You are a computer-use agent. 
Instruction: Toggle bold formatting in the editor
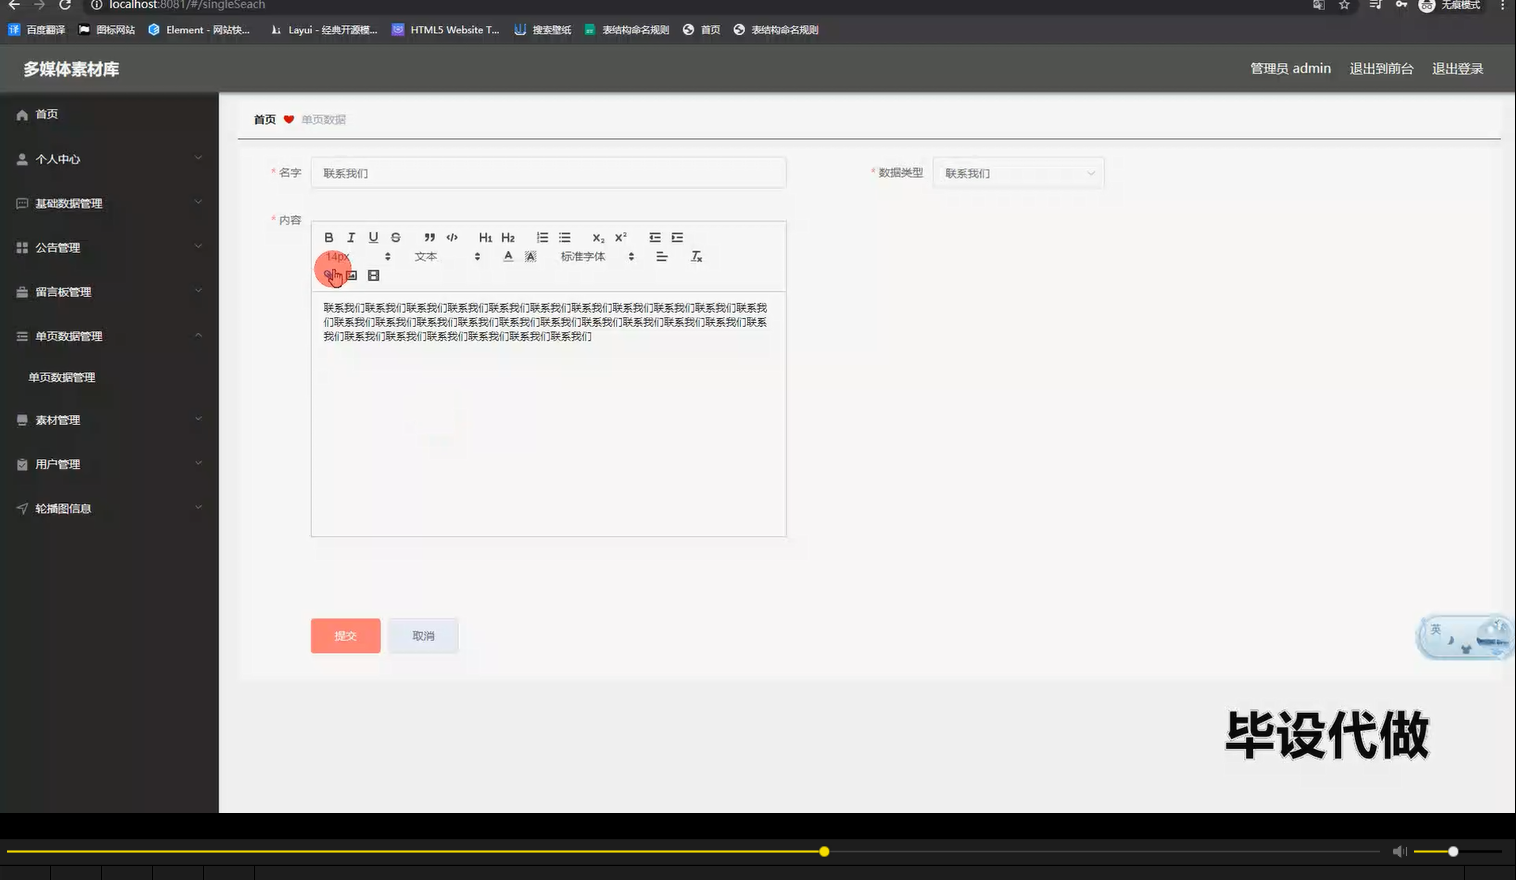[x=328, y=237]
